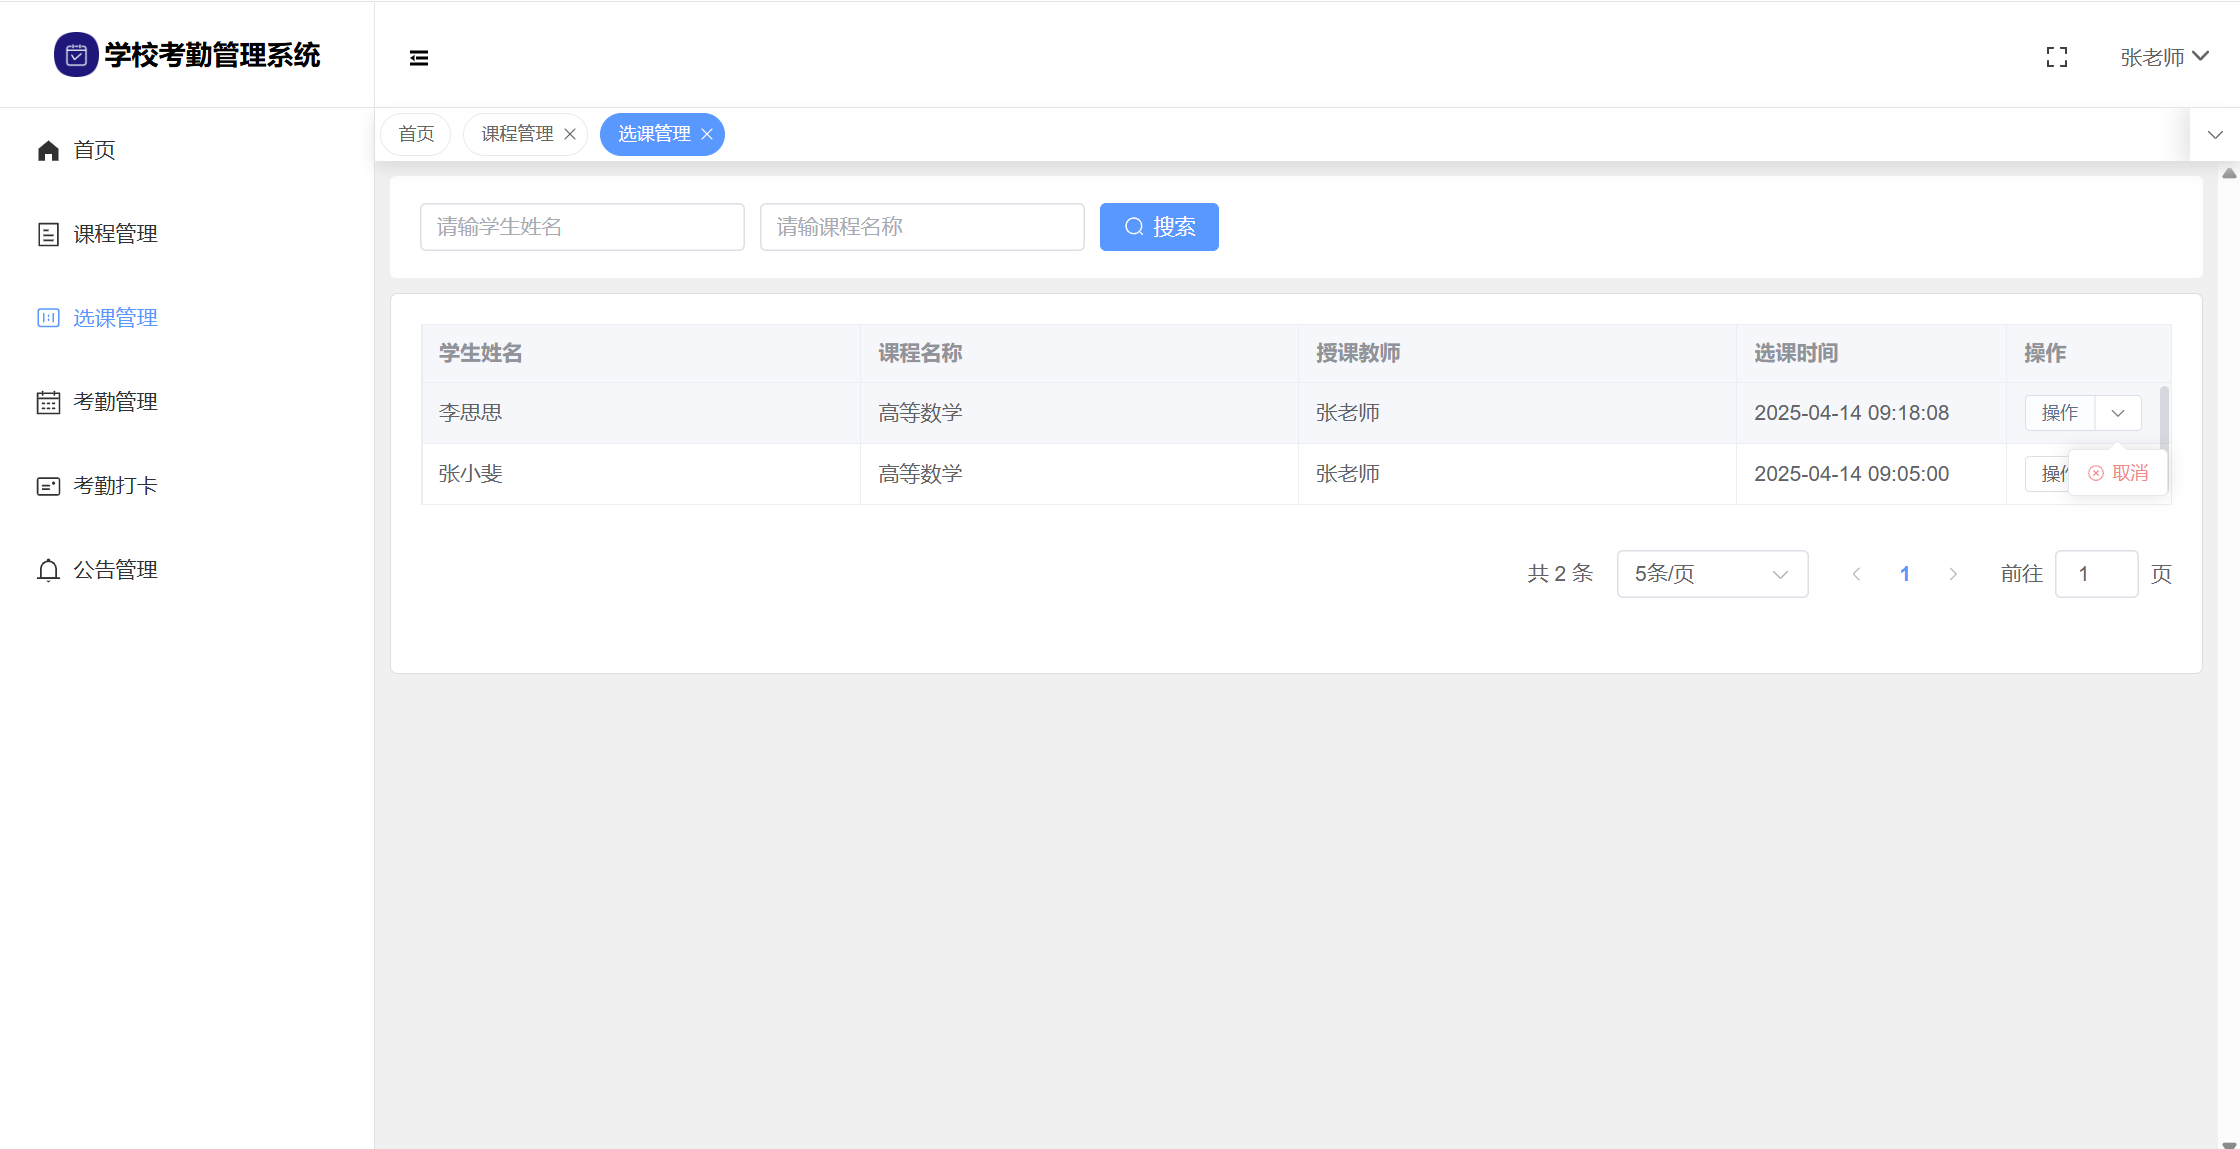Click the student name search input
Viewport: 2240px width, 1149px height.
[x=582, y=227]
